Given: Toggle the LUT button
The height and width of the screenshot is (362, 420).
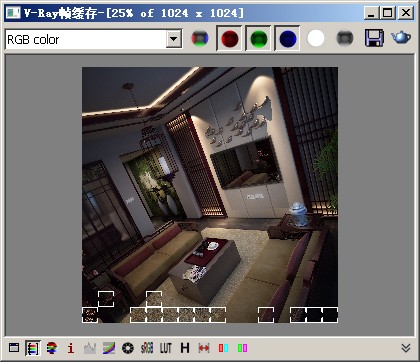Looking at the screenshot, I should point(166,348).
